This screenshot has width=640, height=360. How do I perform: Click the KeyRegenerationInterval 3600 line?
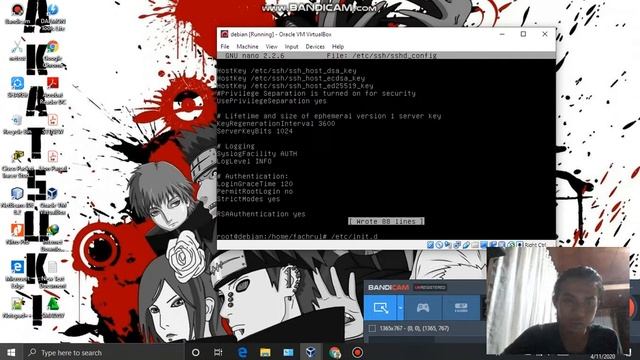click(276, 124)
